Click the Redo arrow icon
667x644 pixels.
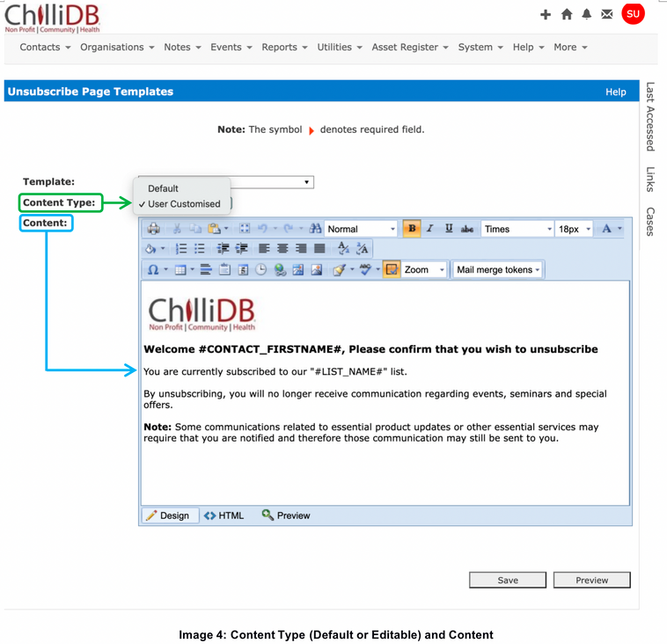288,229
